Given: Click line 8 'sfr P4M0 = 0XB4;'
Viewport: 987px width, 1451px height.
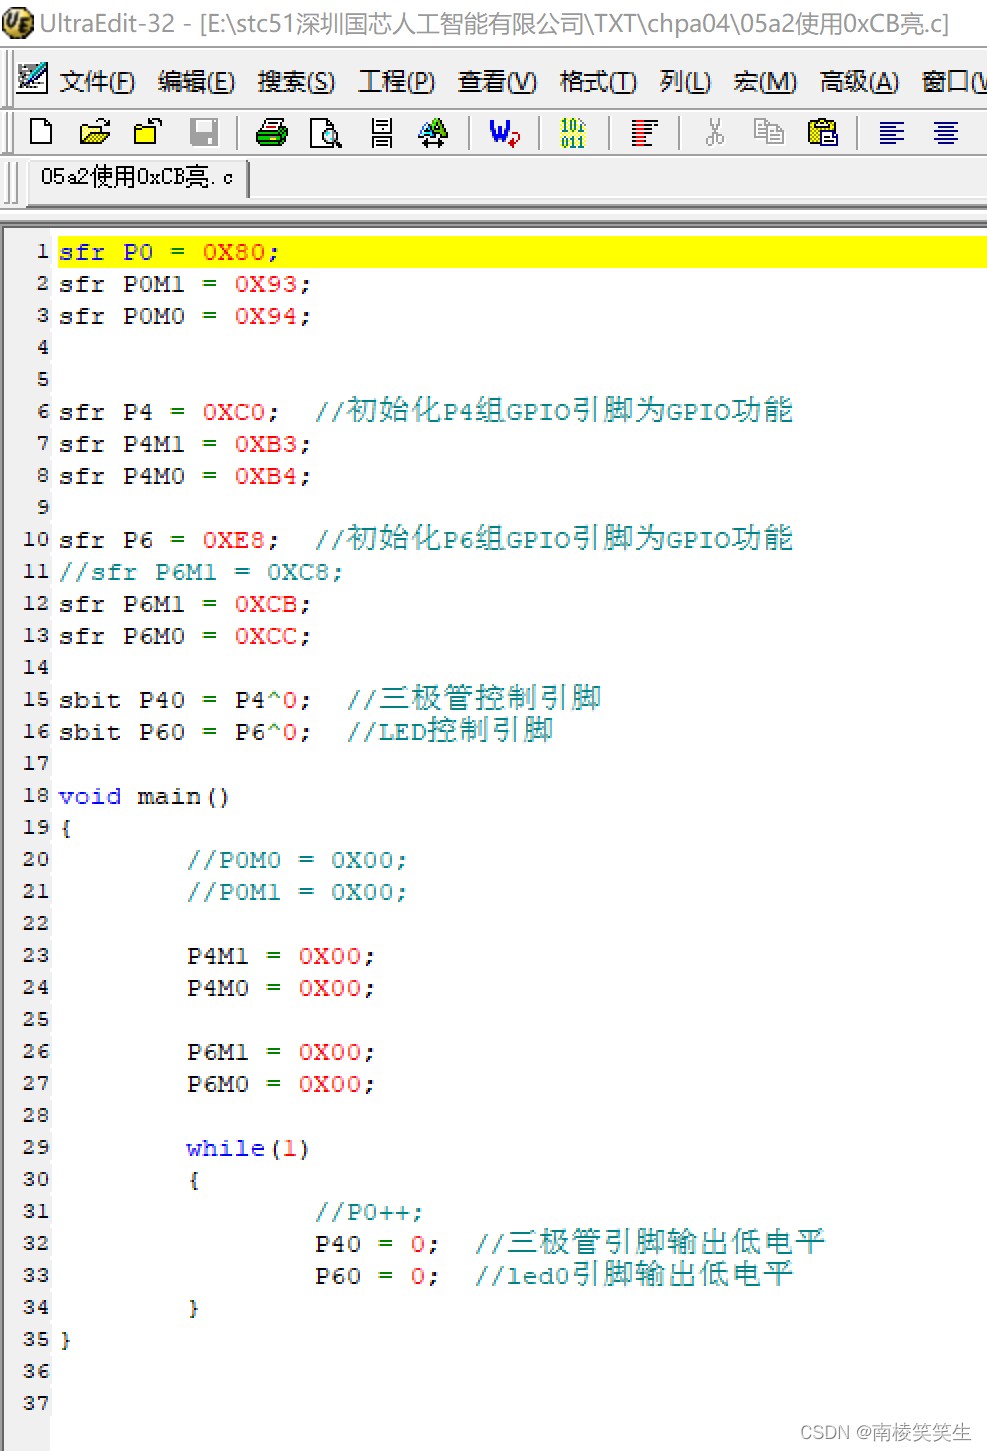Looking at the screenshot, I should [185, 476].
